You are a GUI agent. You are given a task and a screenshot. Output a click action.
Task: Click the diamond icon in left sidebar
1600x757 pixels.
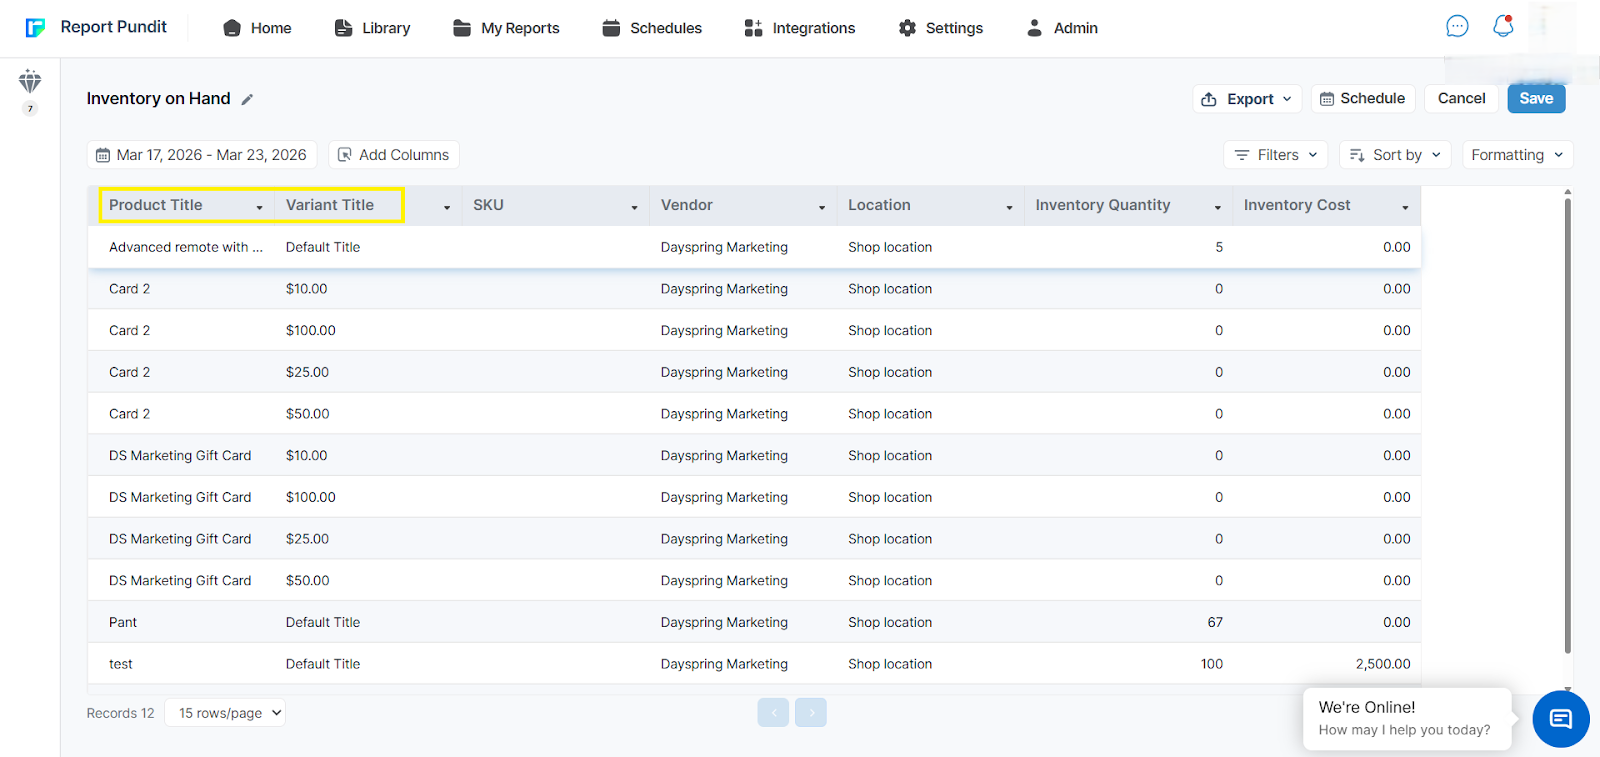pyautogui.click(x=30, y=81)
